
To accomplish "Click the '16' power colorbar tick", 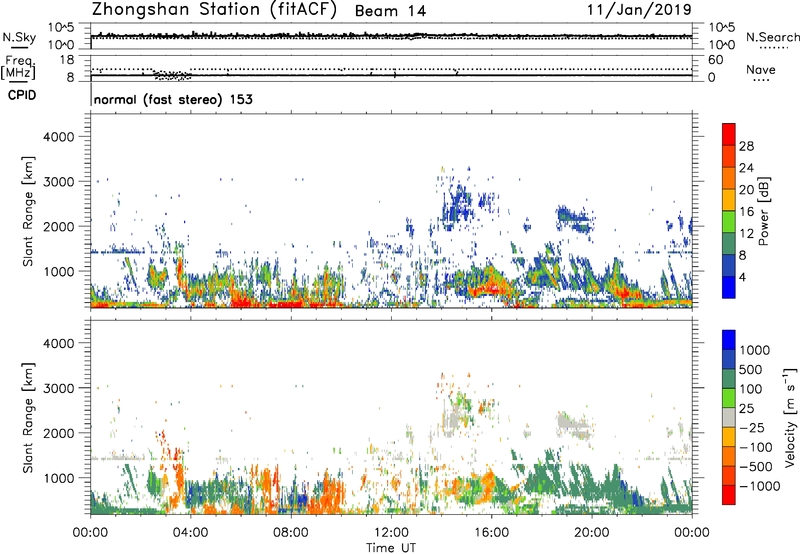I will (x=746, y=212).
